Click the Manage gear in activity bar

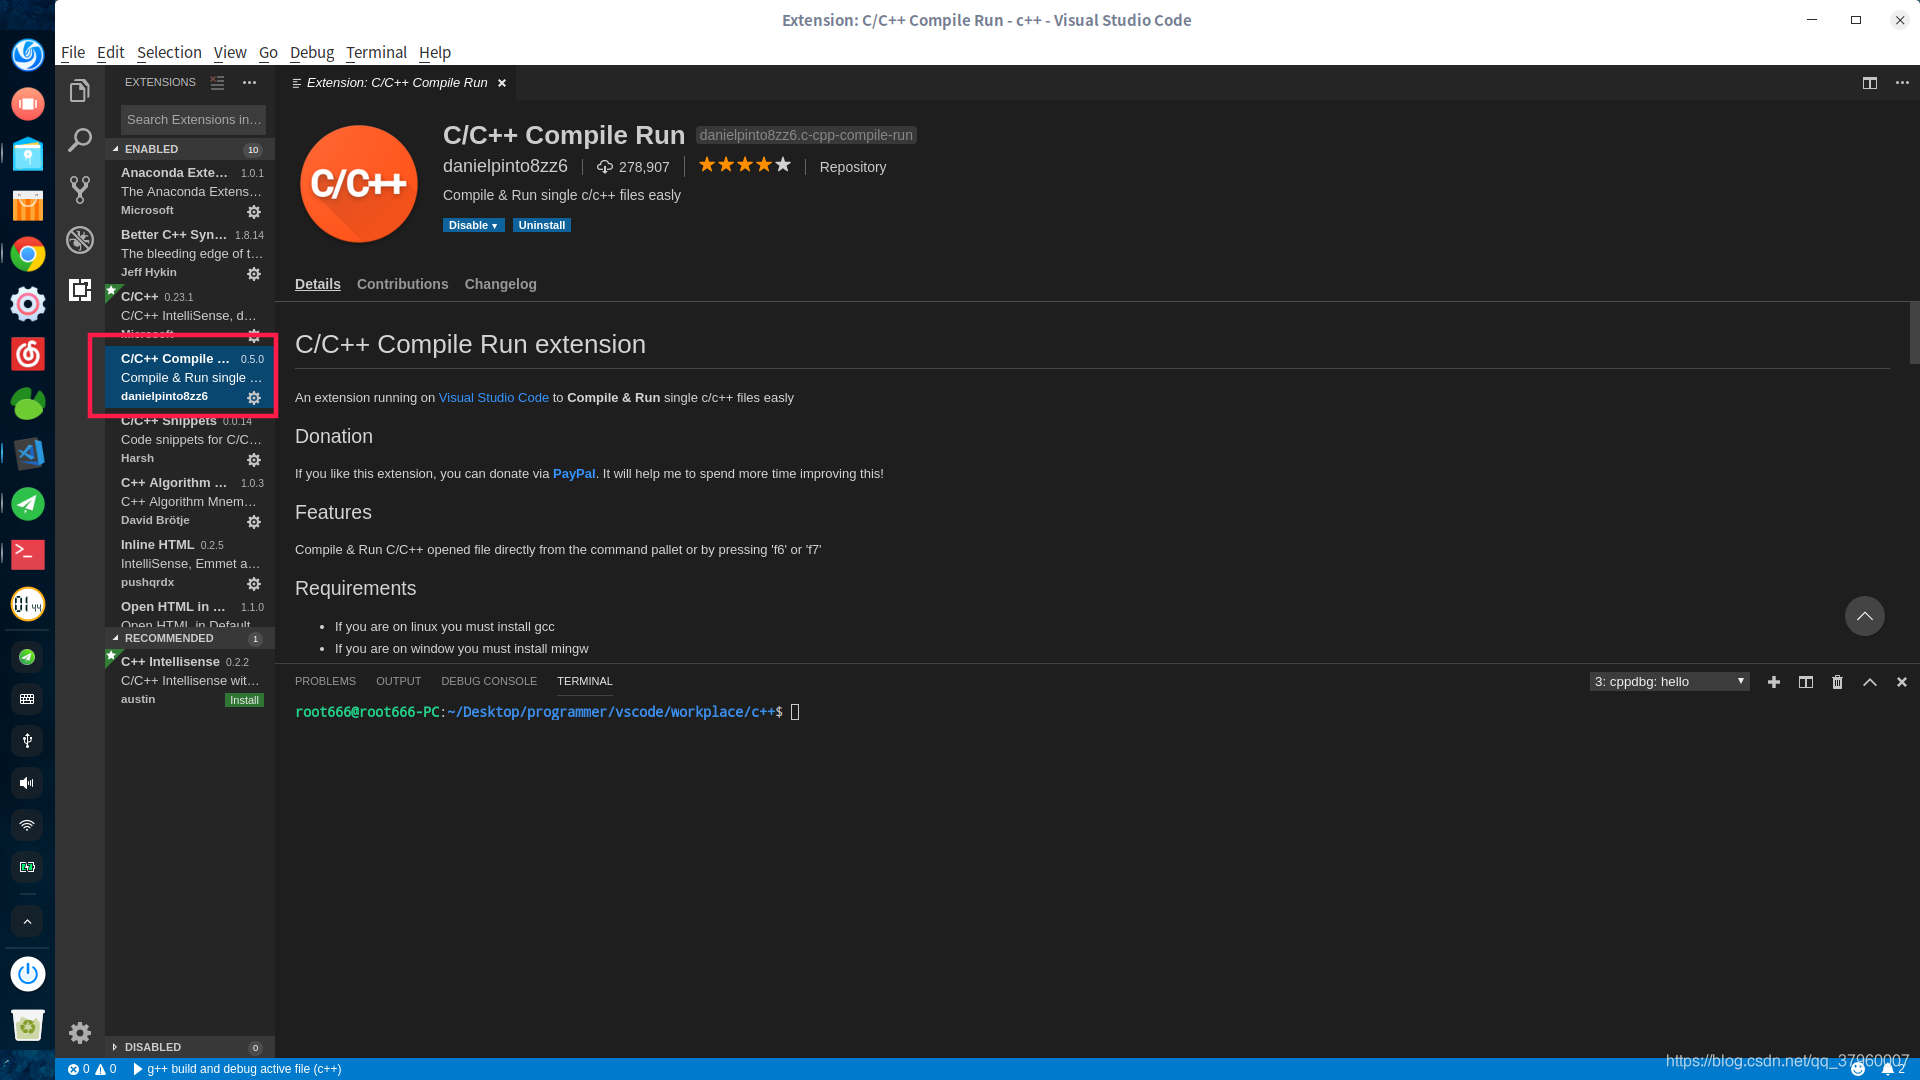[80, 1033]
